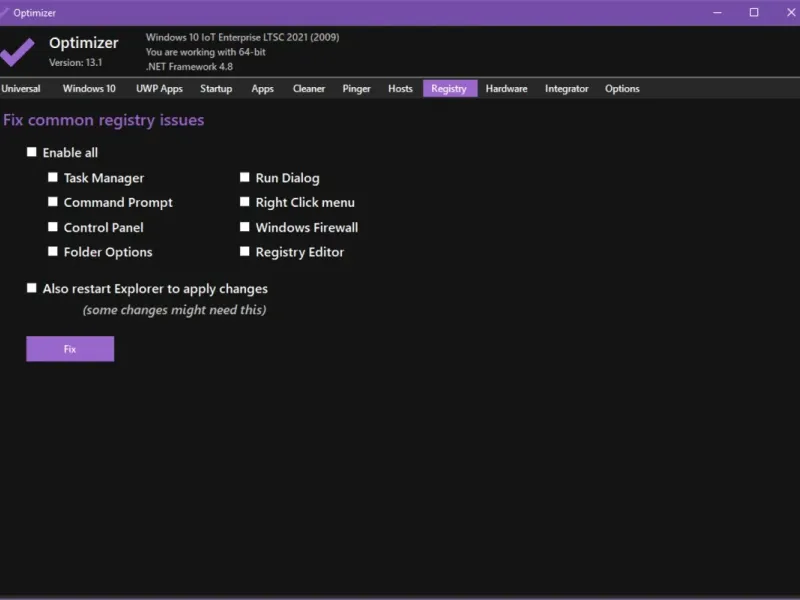Tick the Task Manager checkbox
Screen dimensions: 800x600
53,177
